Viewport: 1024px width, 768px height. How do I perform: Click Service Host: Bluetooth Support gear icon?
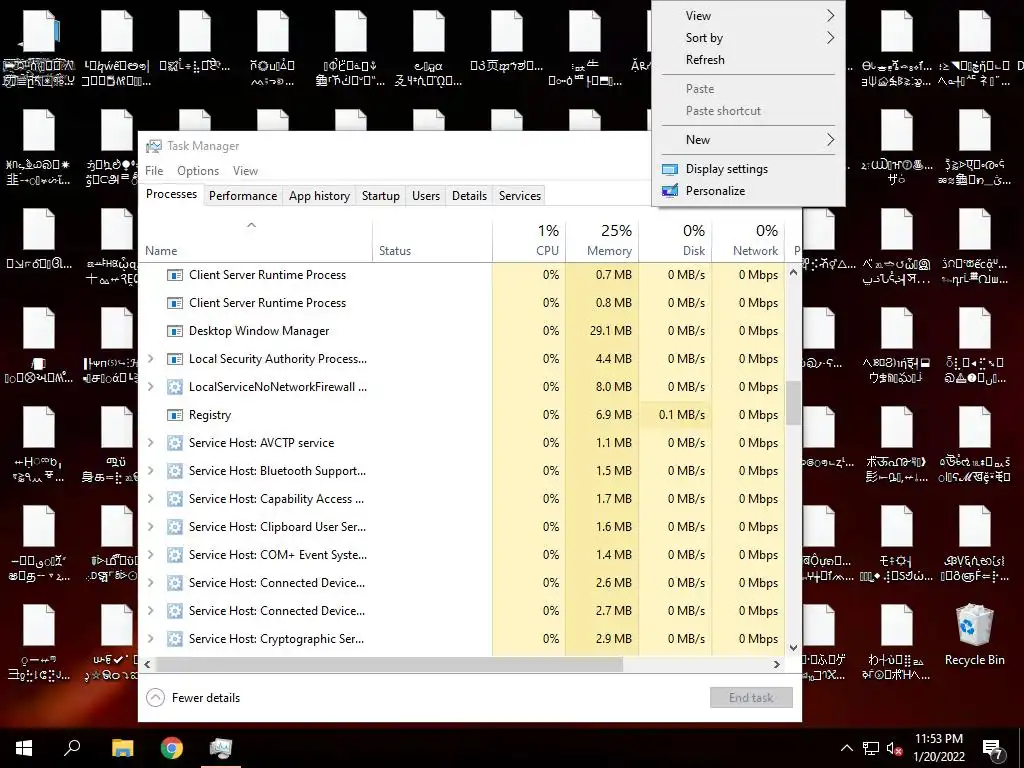pyautogui.click(x=174, y=471)
